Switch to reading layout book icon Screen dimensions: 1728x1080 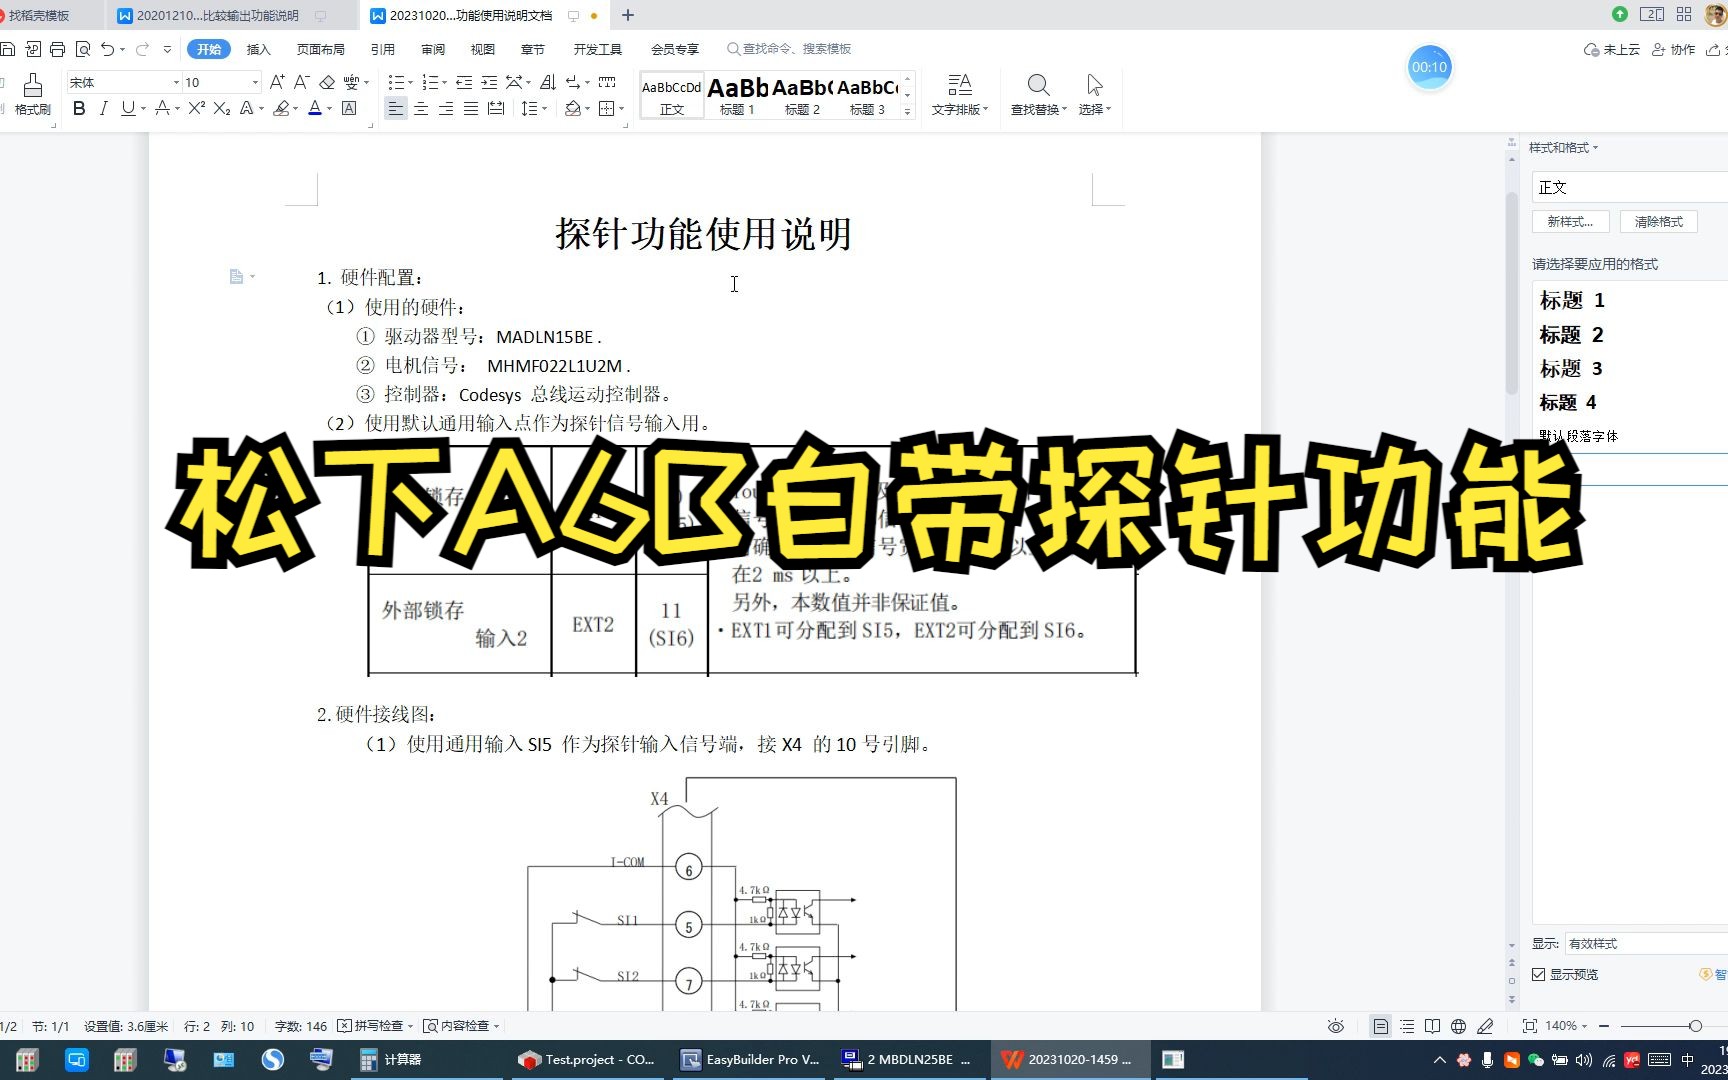tap(1433, 1026)
